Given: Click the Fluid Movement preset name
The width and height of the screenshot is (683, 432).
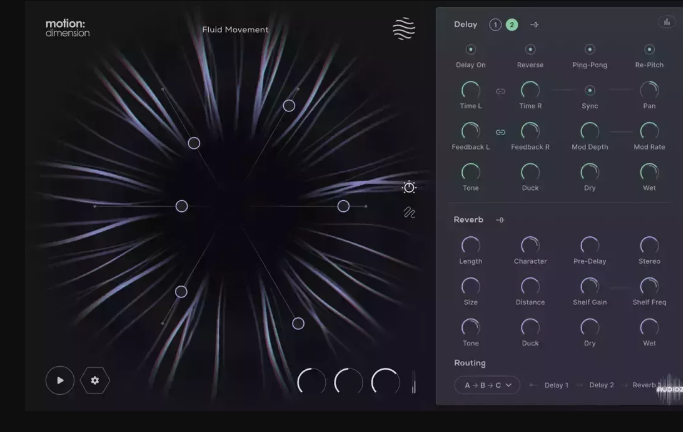Looking at the screenshot, I should [235, 30].
